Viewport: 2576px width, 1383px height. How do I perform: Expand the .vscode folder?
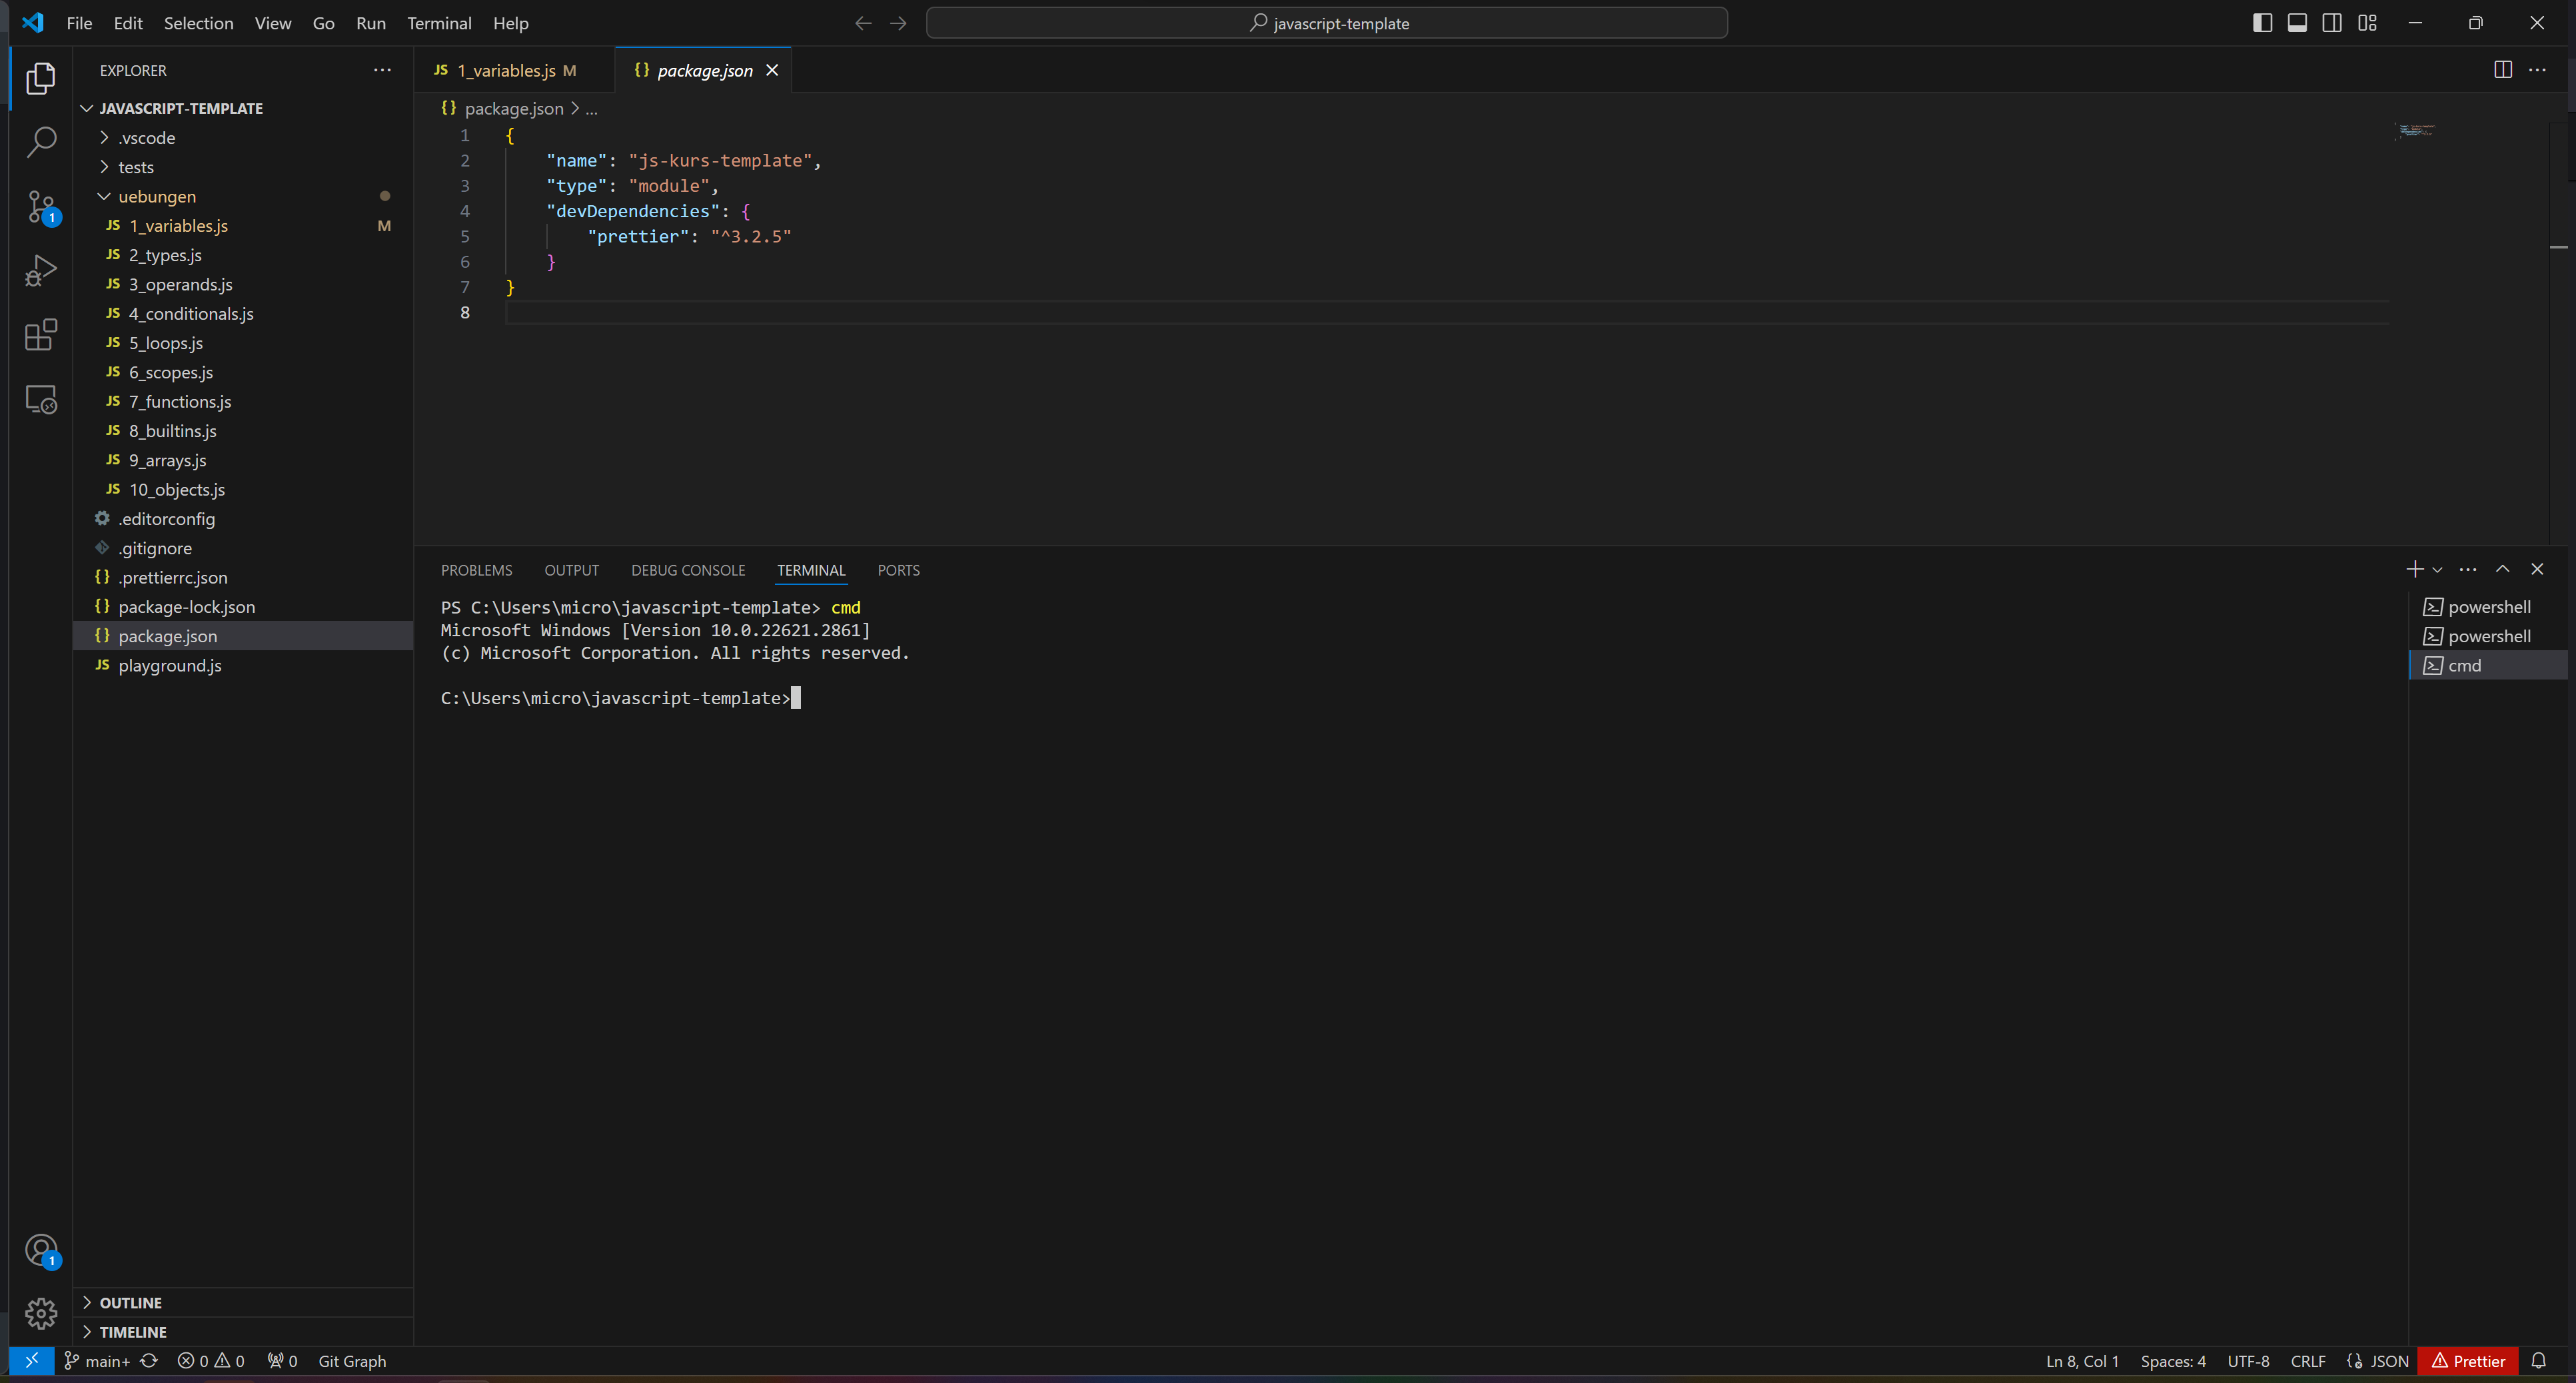[146, 138]
